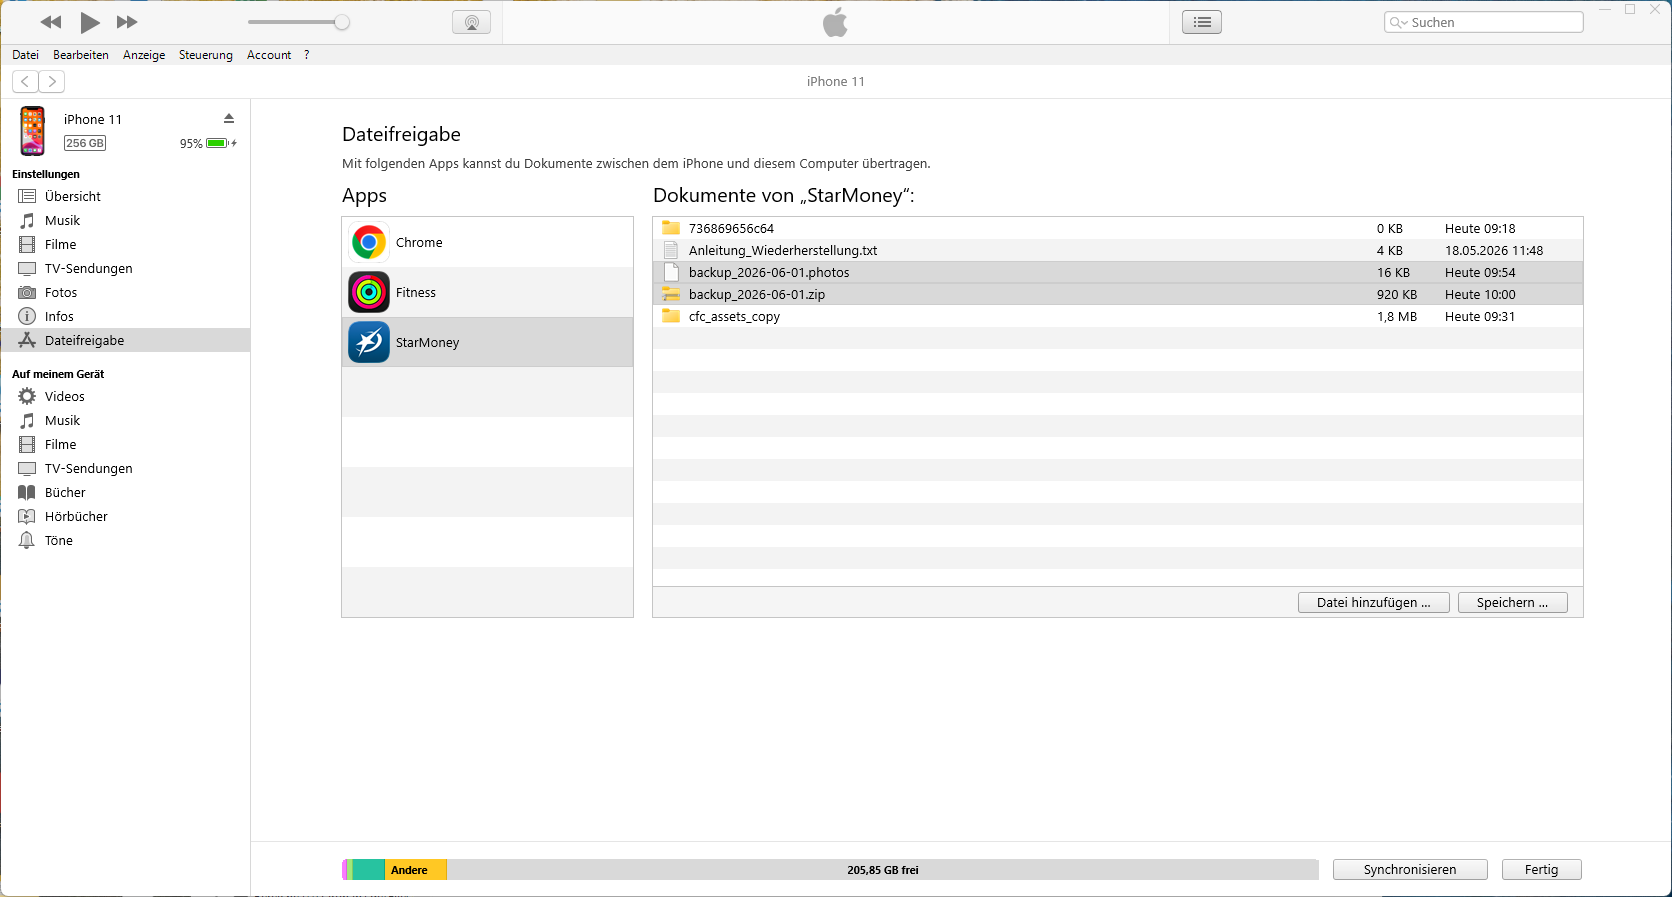Select the Chrome app icon
This screenshot has width=1672, height=897.
click(369, 242)
